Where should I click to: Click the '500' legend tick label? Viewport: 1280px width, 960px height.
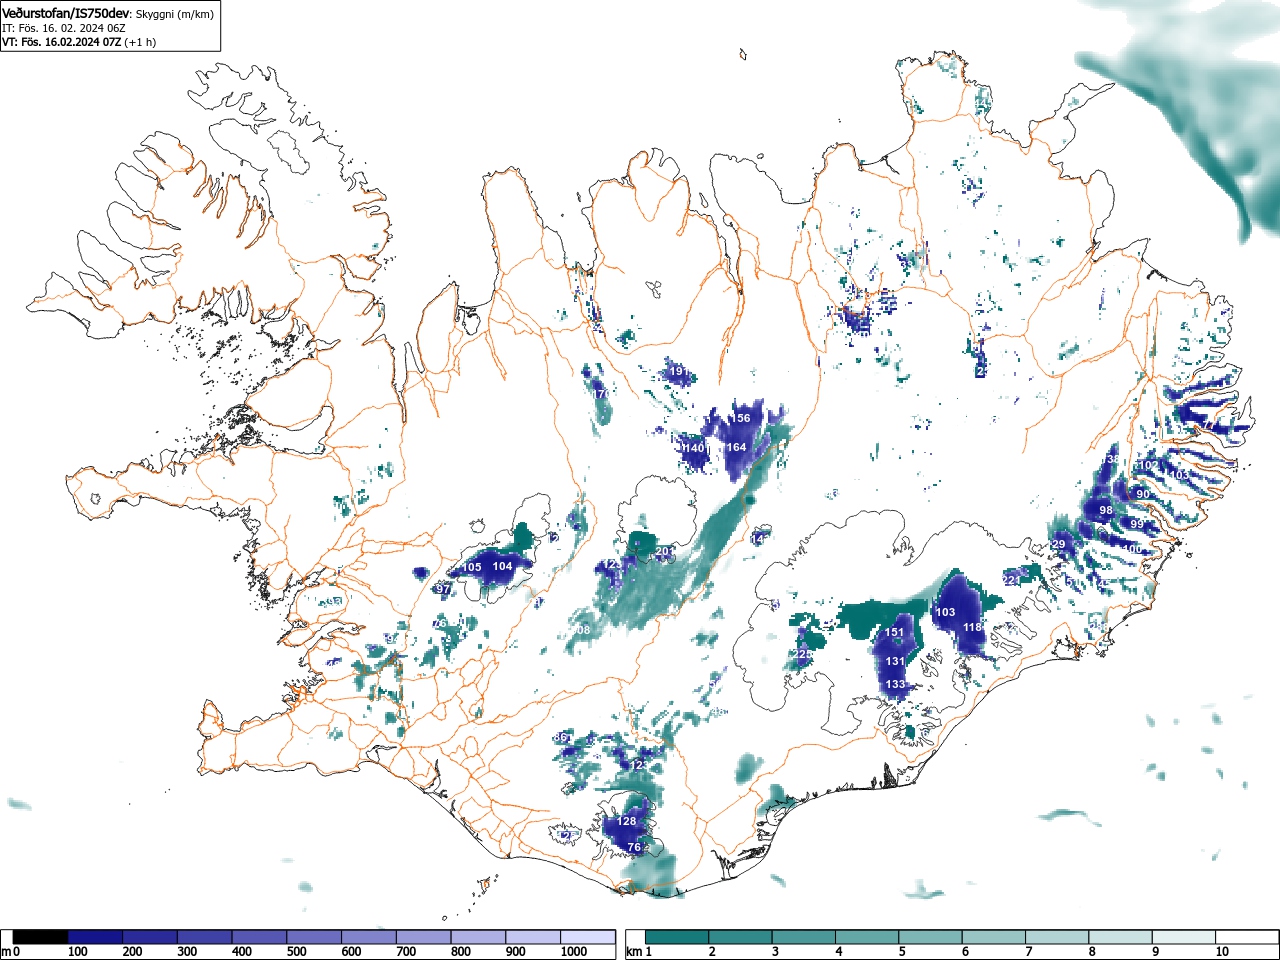point(296,952)
